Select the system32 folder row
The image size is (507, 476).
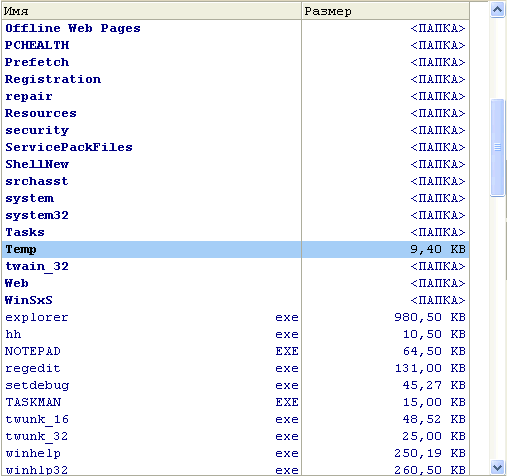pyautogui.click(x=235, y=215)
